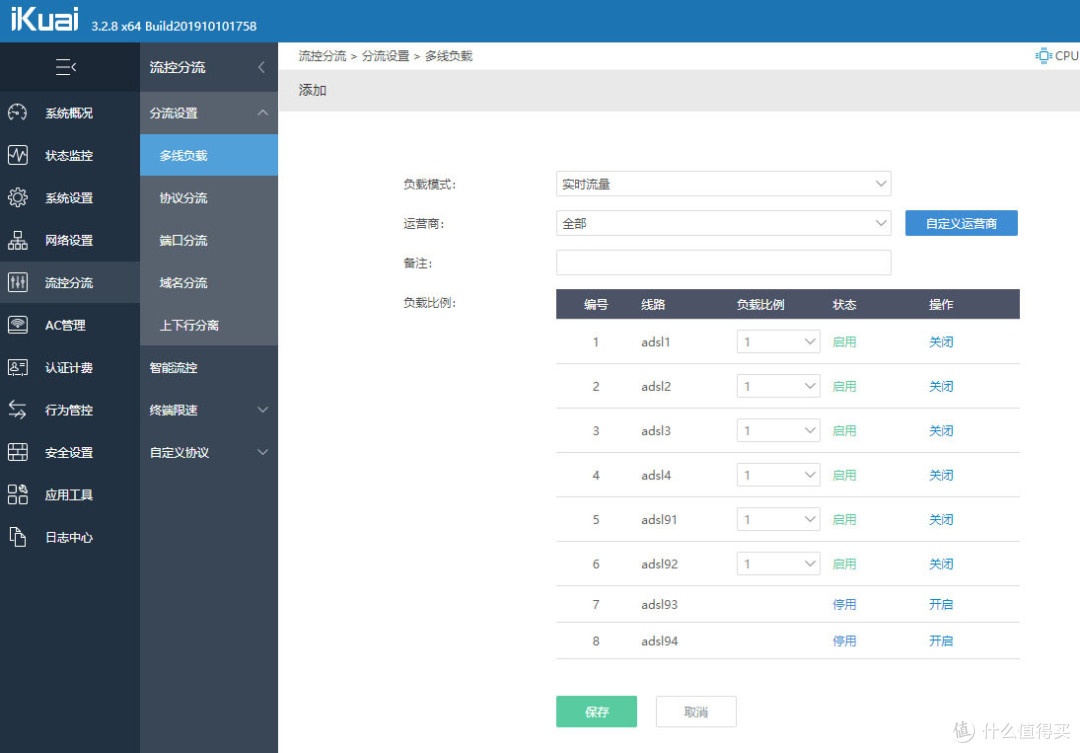
Task: Open the 运营商 dropdown set to 全部
Action: tap(723, 223)
